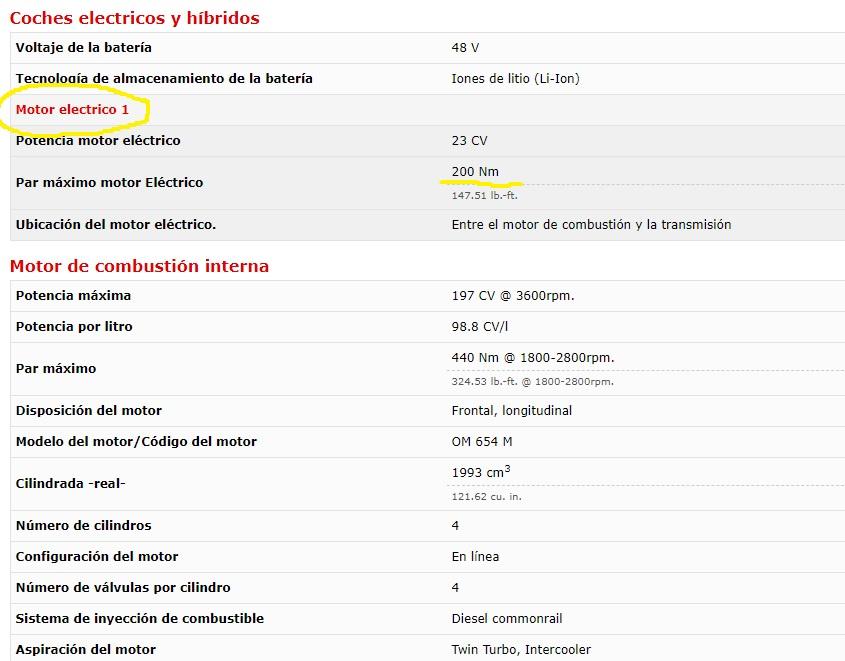
Task: Select the 'Frontal, longitudinal' engine layout value
Action: (511, 410)
